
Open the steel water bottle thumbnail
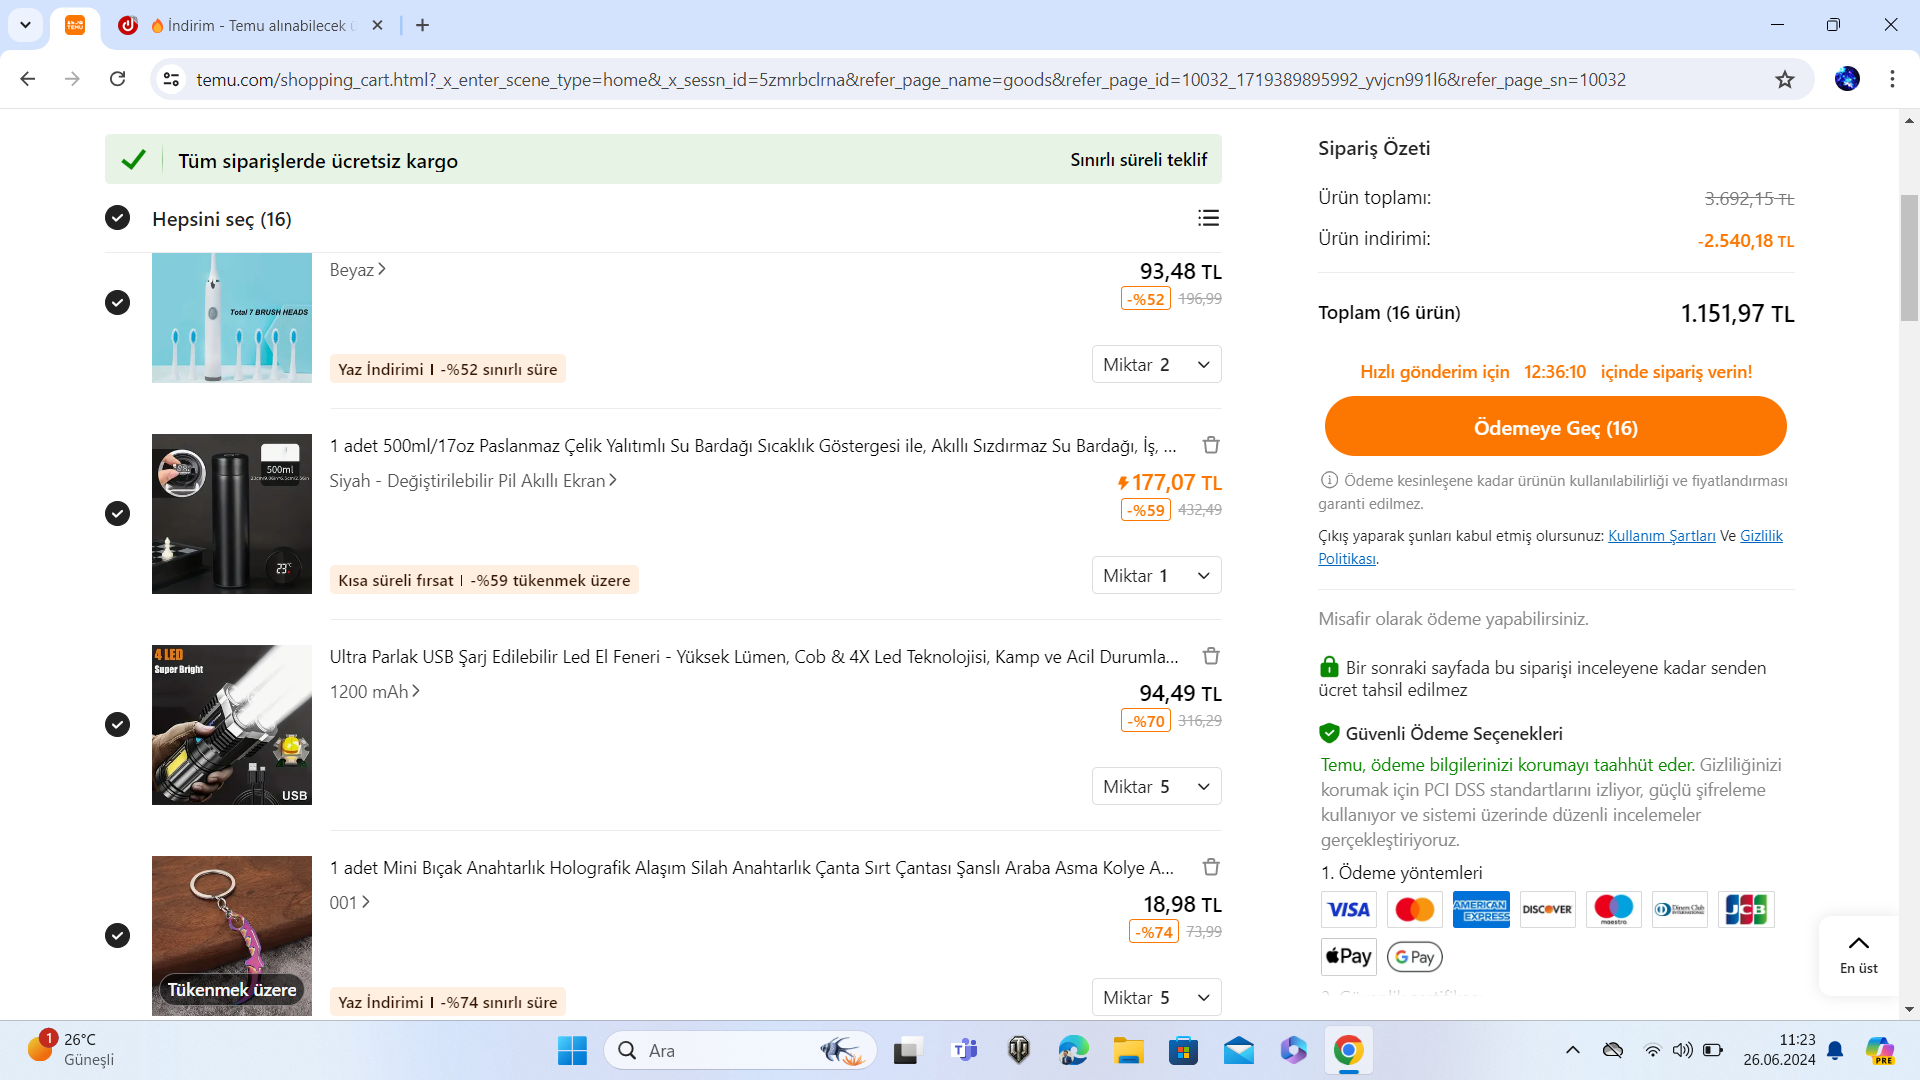(x=232, y=514)
